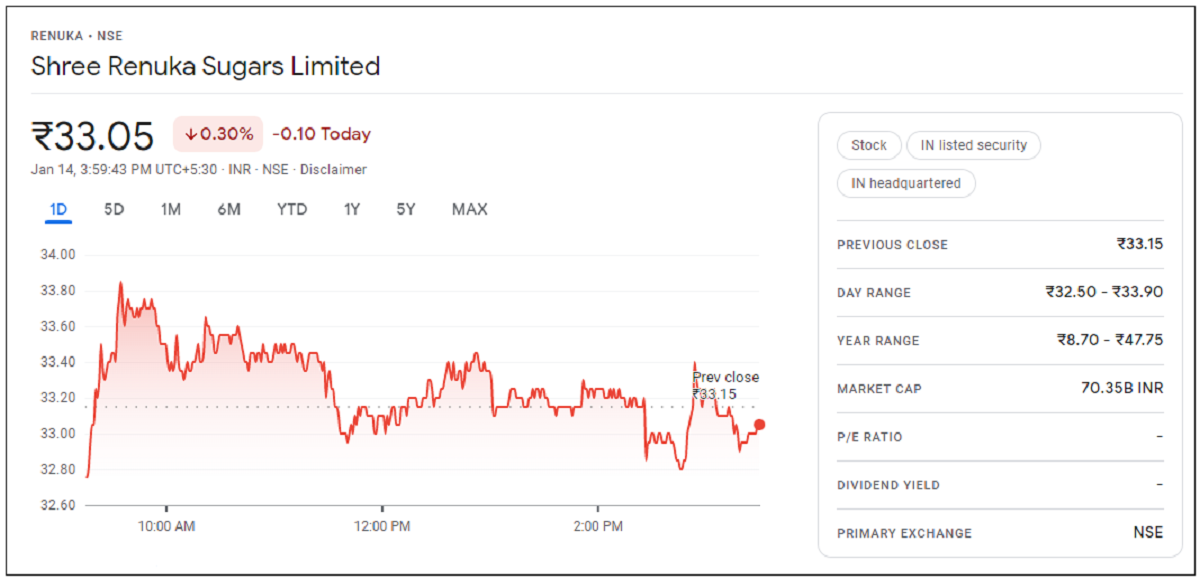Select the 5Y time range
Screen dimensions: 1200x580
coord(405,209)
